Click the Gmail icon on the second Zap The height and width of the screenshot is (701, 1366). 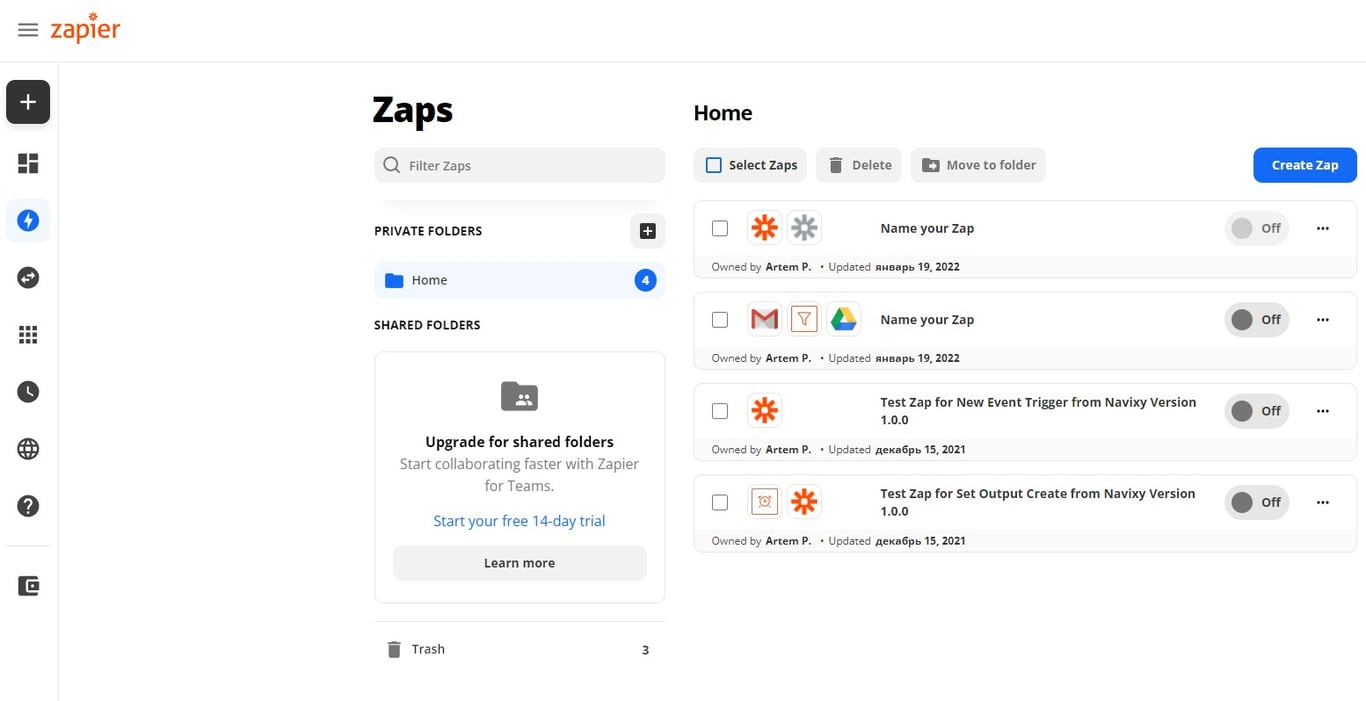coord(764,318)
